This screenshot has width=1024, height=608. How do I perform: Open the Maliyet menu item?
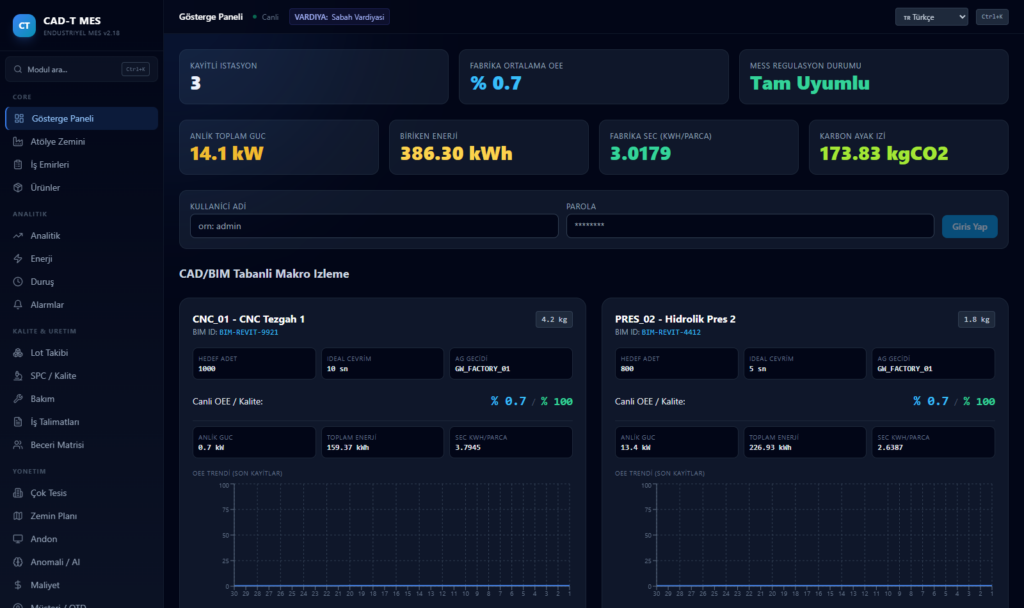(x=82, y=585)
